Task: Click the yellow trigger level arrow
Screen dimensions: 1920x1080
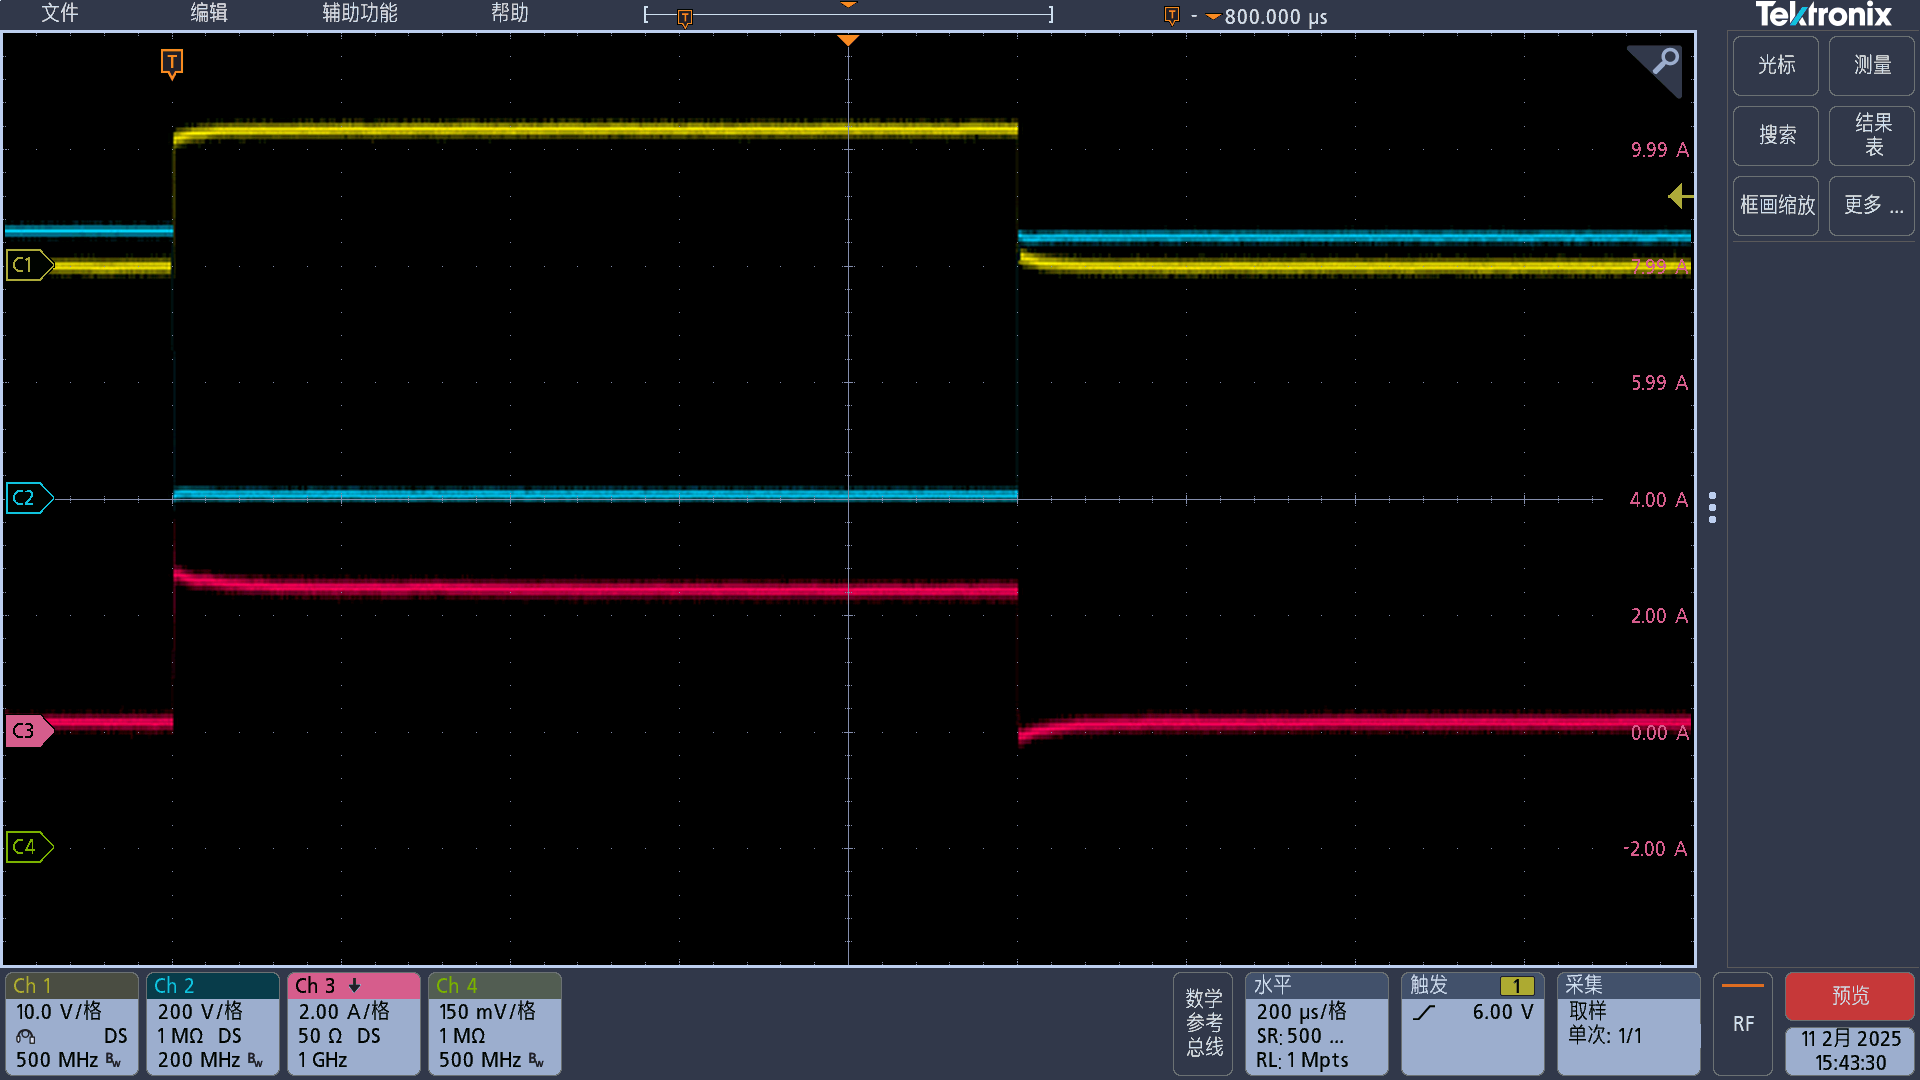Action: [1680, 196]
